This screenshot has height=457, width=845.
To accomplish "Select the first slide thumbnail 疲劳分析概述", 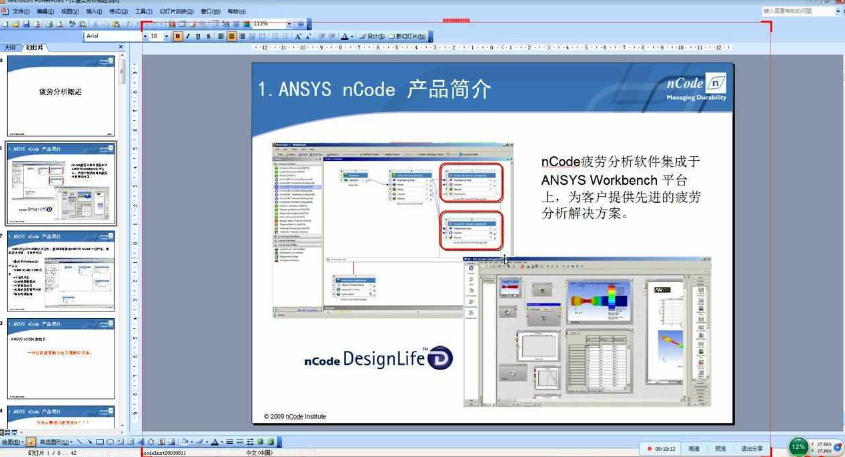I will (61, 95).
